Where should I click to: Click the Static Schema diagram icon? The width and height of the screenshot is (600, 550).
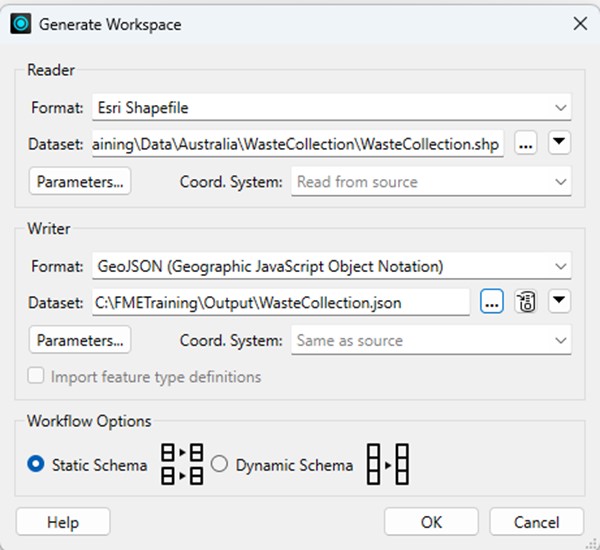(x=181, y=465)
